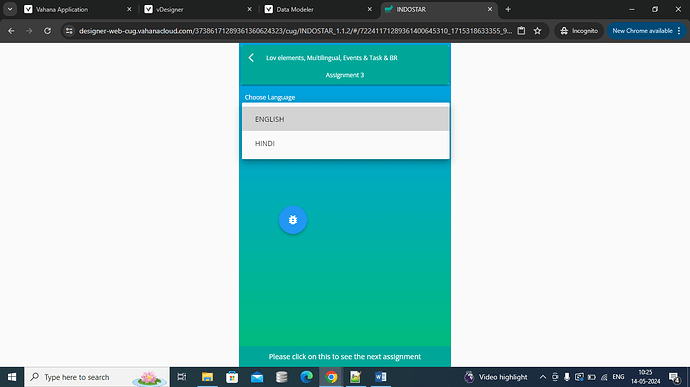690x387 pixels.
Task: Navigate back in the browser
Action: tap(11, 31)
